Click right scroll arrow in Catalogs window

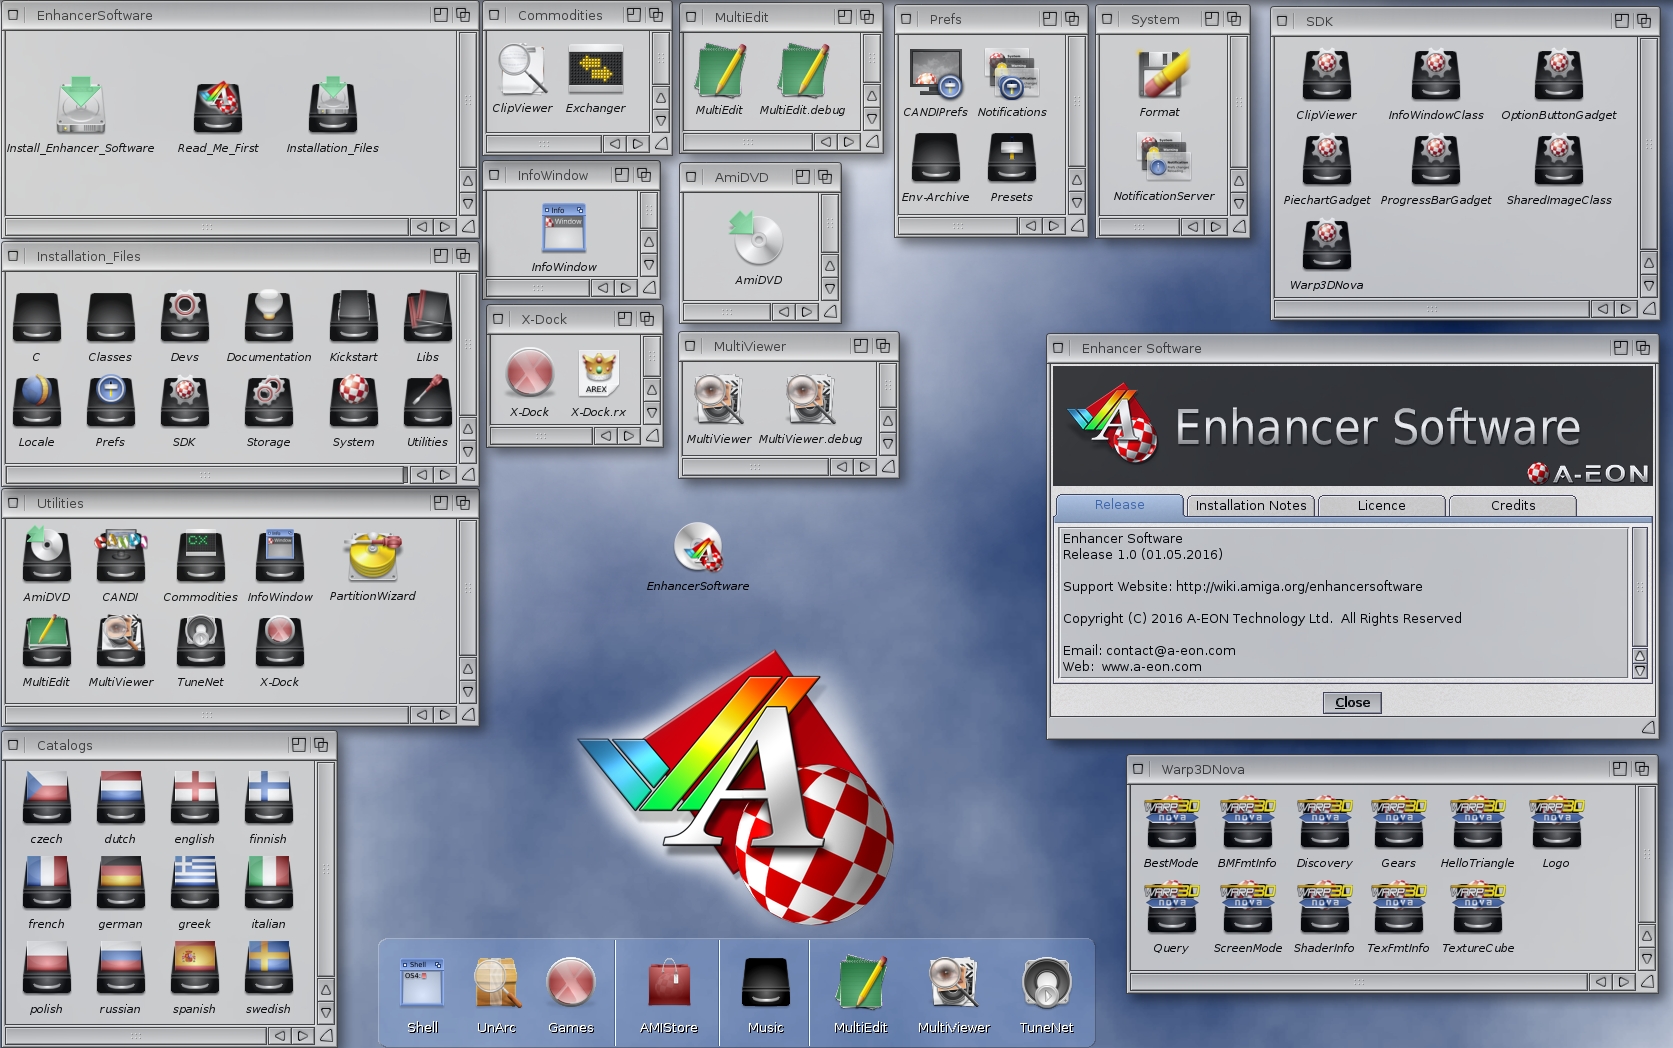pyautogui.click(x=304, y=1036)
